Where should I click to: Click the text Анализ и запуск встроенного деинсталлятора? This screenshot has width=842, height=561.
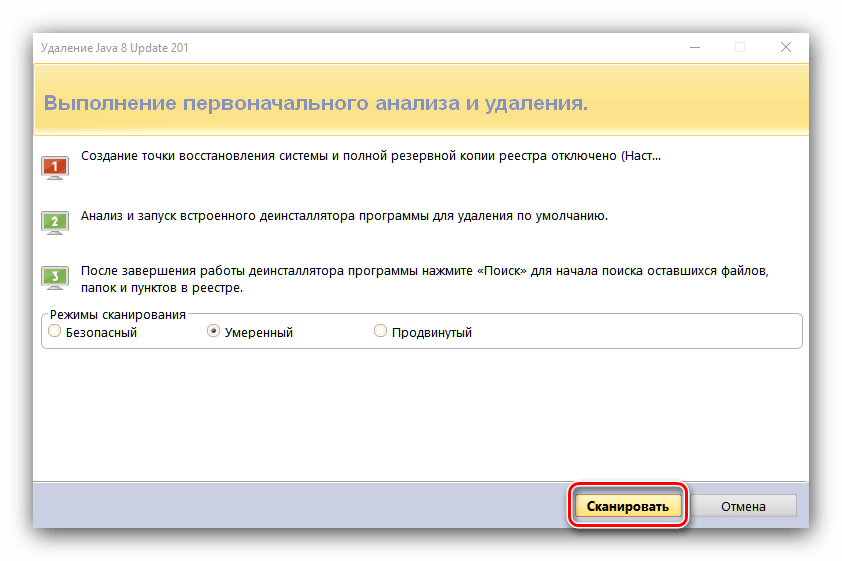pos(344,216)
